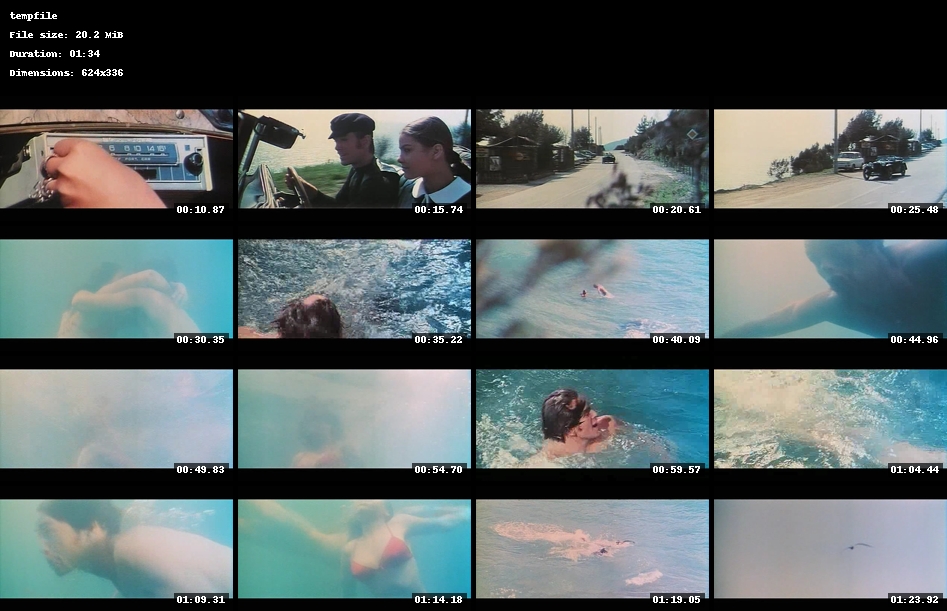Screen dimensions: 947x611
Task: Select the thumbnail at 00:15.74
Action: click(355, 159)
